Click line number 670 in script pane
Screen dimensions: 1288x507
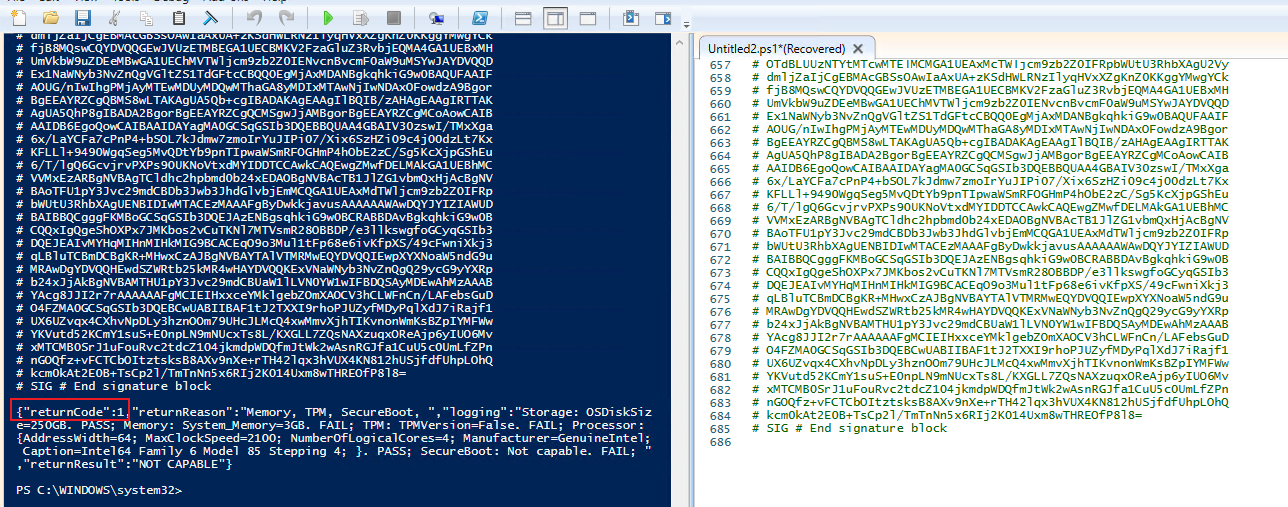pyautogui.click(x=720, y=233)
